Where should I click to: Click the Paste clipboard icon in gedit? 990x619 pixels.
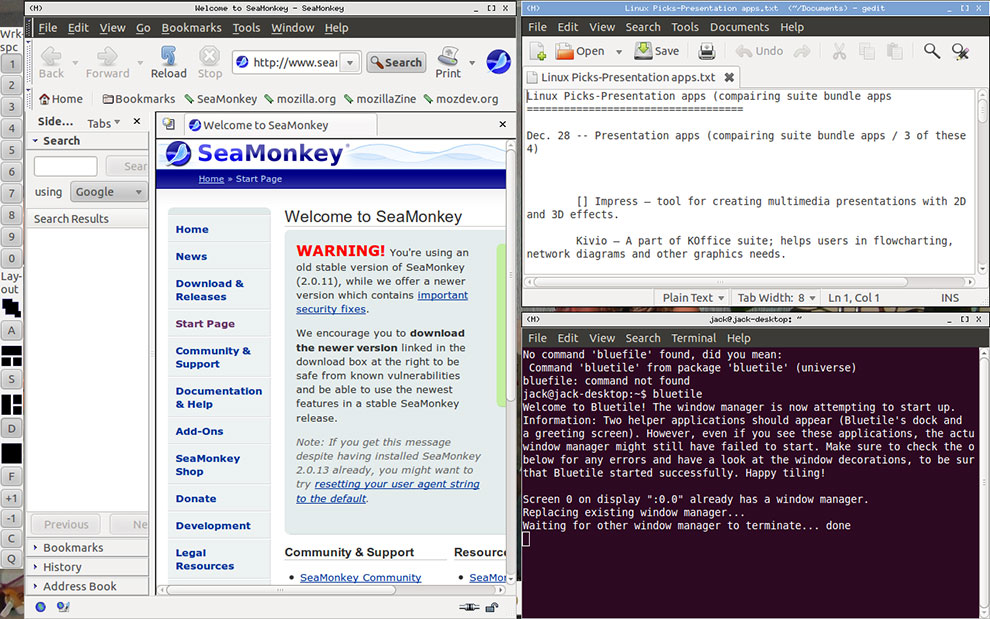point(894,51)
